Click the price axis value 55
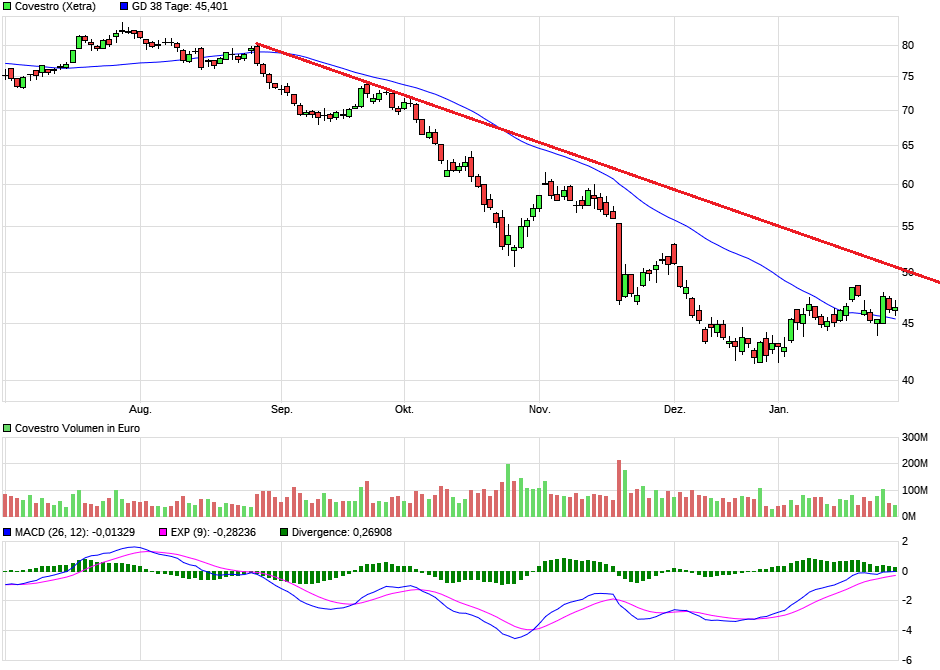The width and height of the screenshot is (940, 670). tap(908, 227)
